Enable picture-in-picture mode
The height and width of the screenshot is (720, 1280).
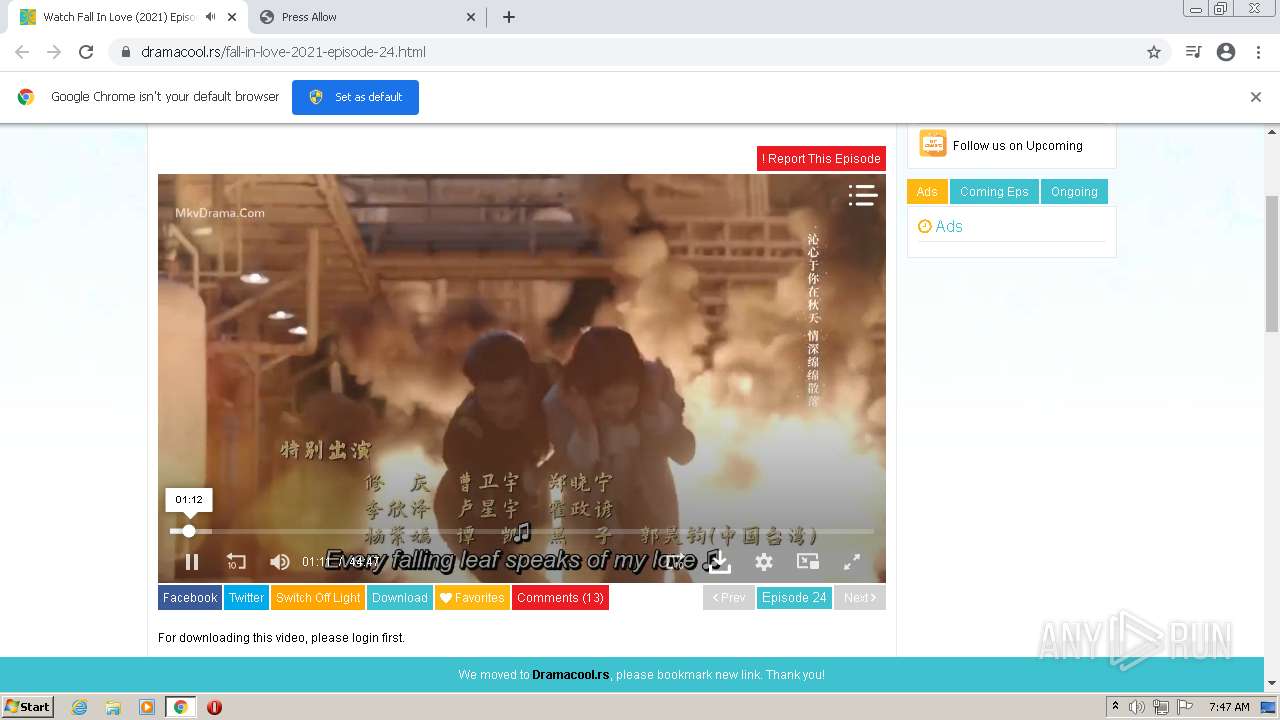pos(808,562)
